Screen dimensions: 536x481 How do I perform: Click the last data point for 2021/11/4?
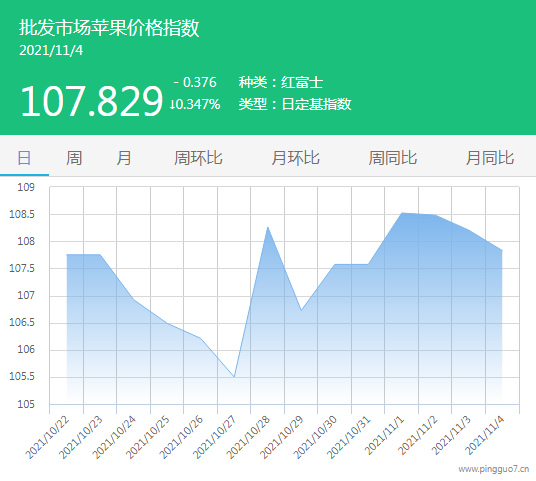502,250
